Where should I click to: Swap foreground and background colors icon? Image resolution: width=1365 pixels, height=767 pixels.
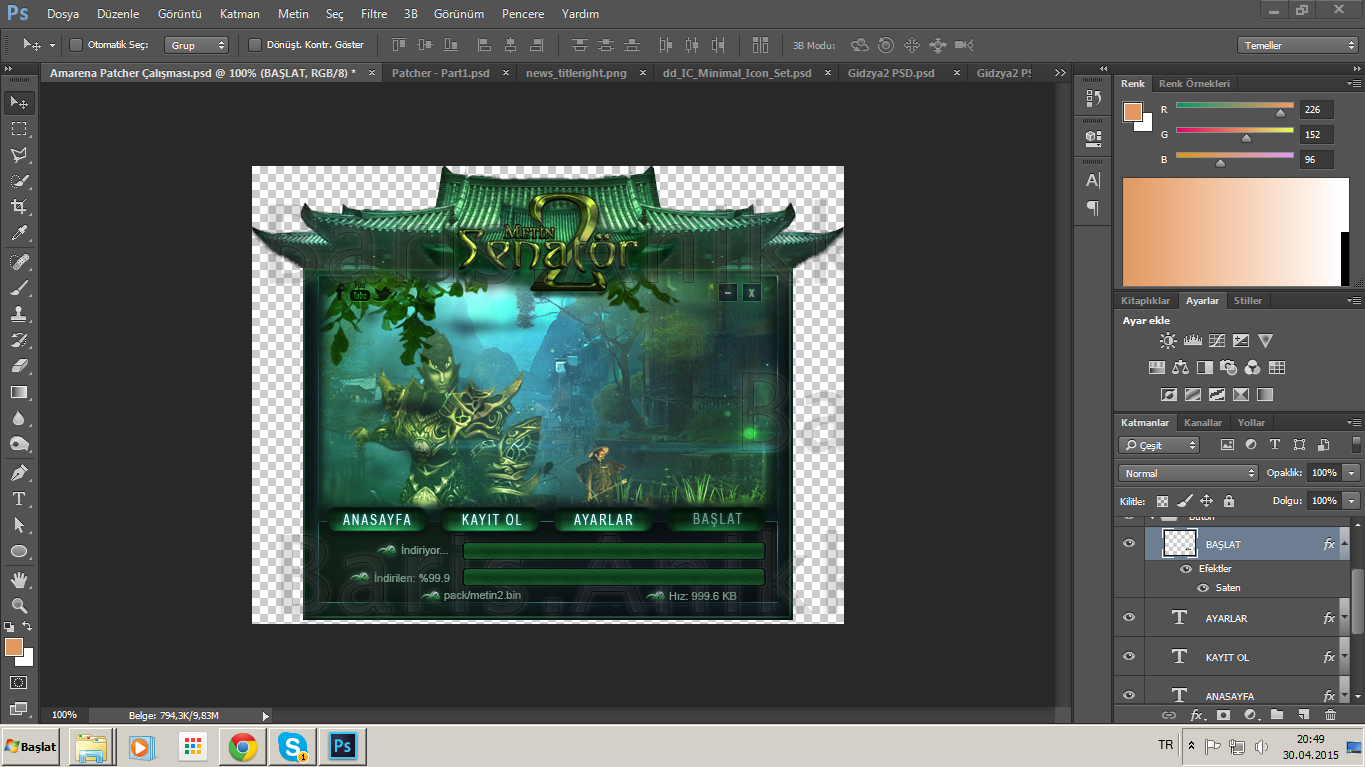pos(28,627)
